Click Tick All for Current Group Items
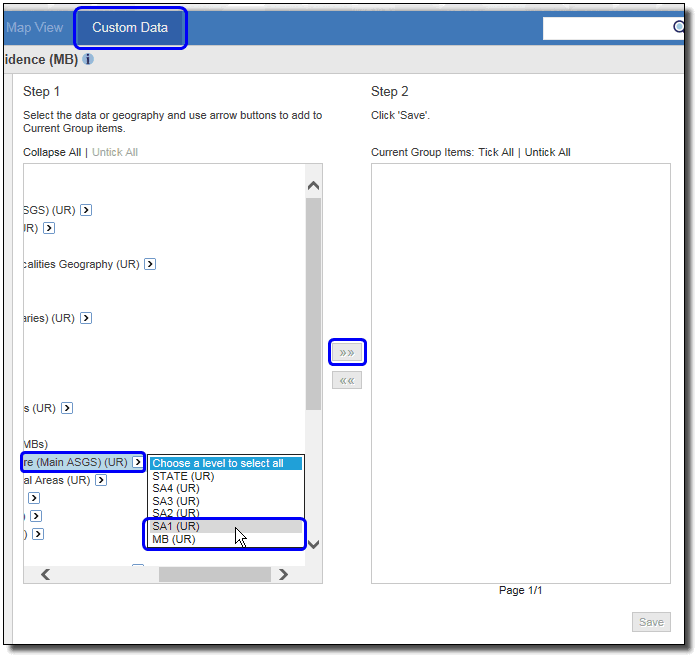This screenshot has width=695, height=655. click(x=495, y=152)
